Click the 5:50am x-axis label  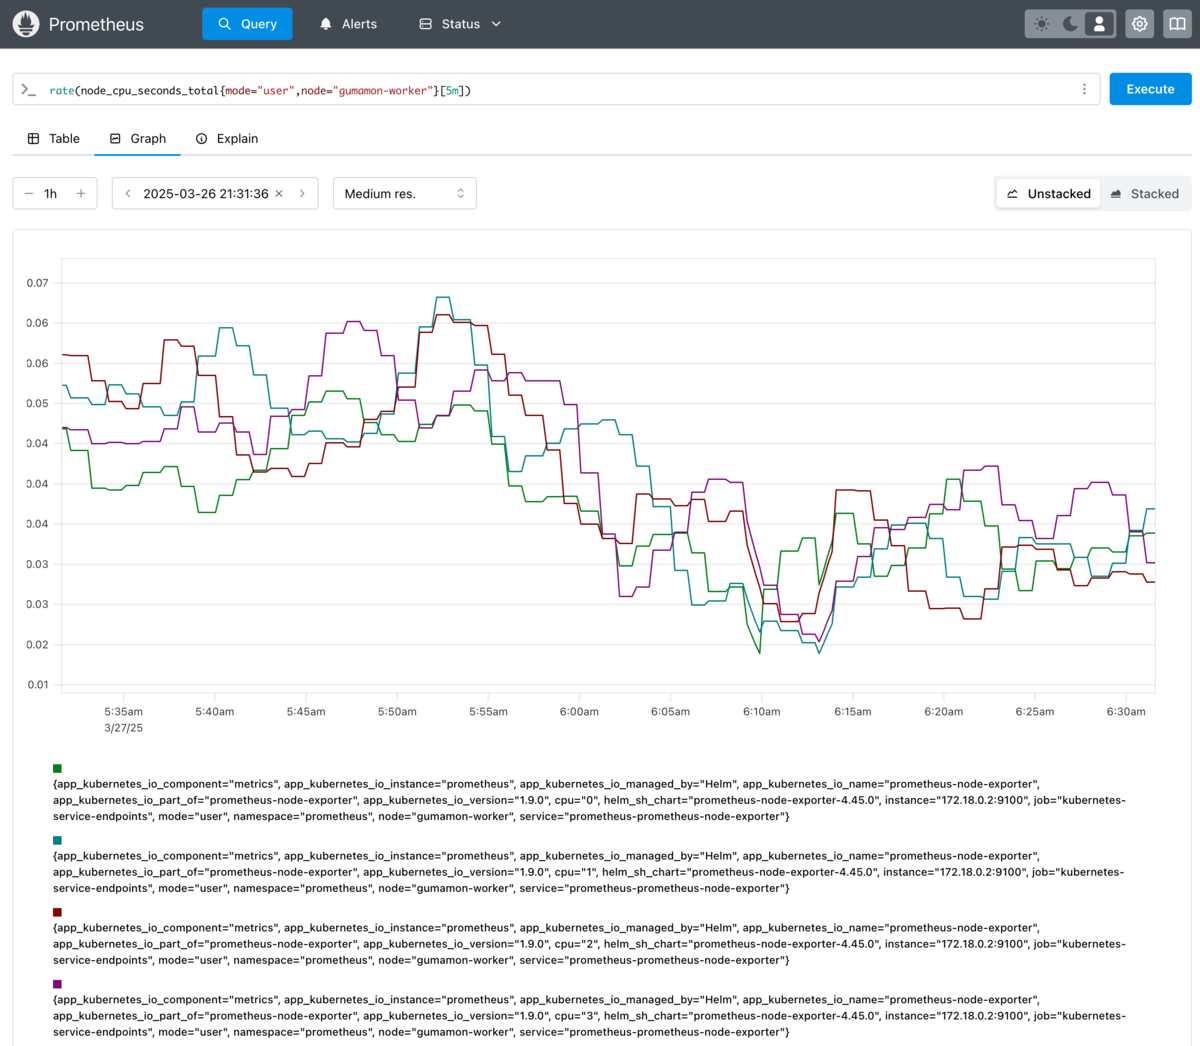[397, 712]
